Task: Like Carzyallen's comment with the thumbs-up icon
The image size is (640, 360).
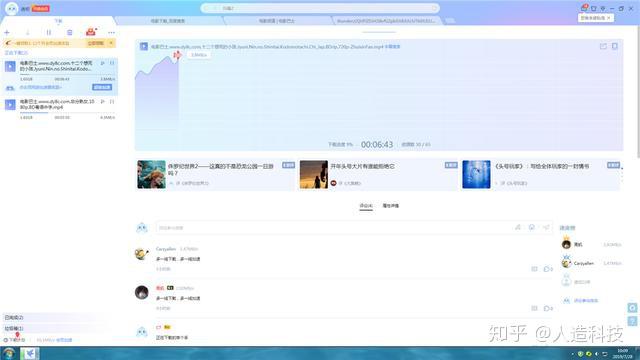Action: pos(547,269)
